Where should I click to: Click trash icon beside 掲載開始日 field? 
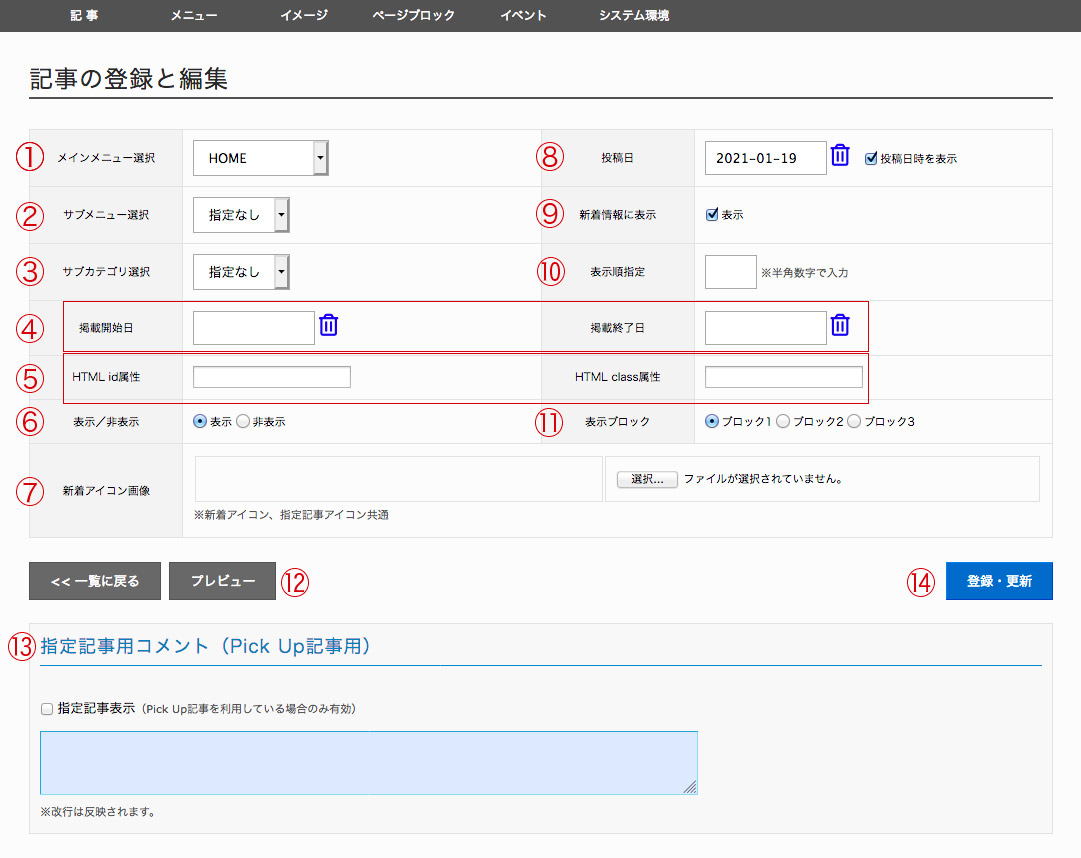329,326
